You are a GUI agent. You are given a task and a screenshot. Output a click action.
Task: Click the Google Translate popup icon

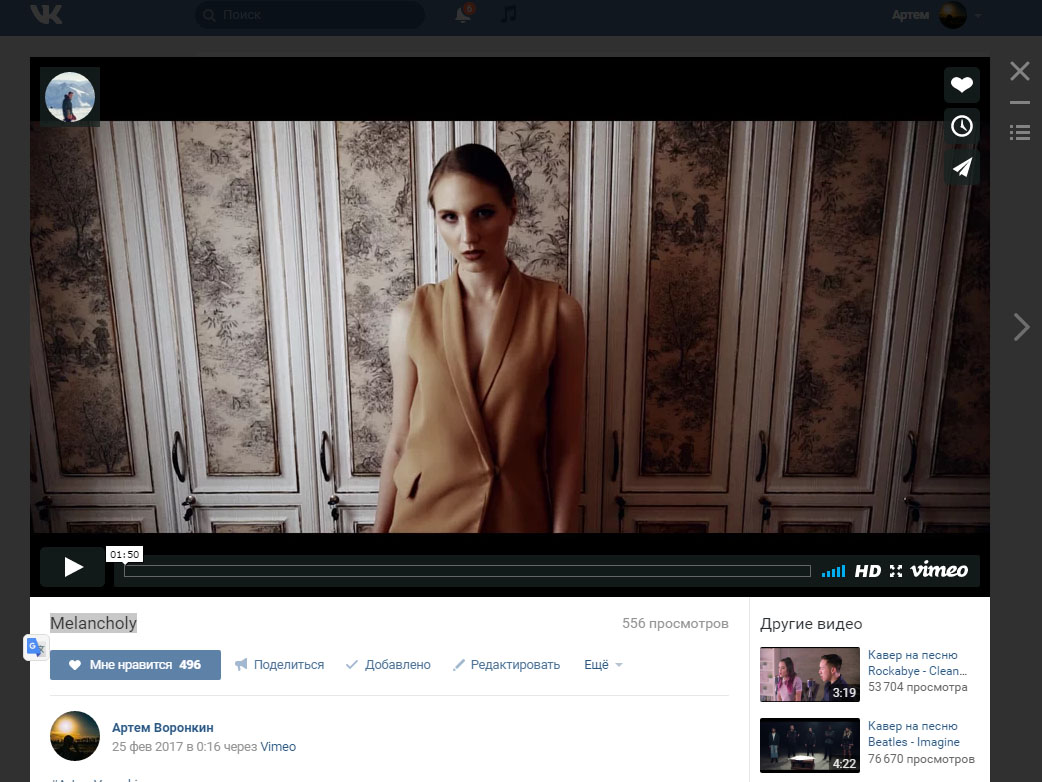[x=36, y=647]
